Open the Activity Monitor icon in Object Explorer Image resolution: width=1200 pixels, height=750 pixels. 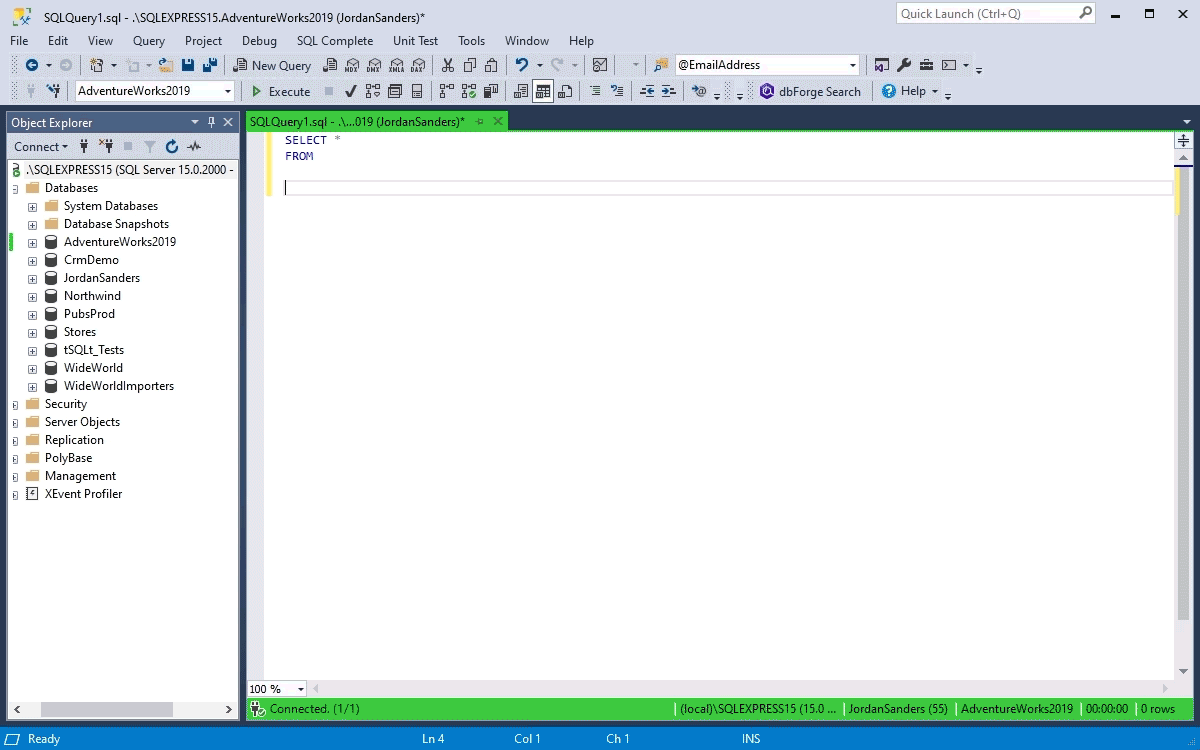click(x=194, y=146)
